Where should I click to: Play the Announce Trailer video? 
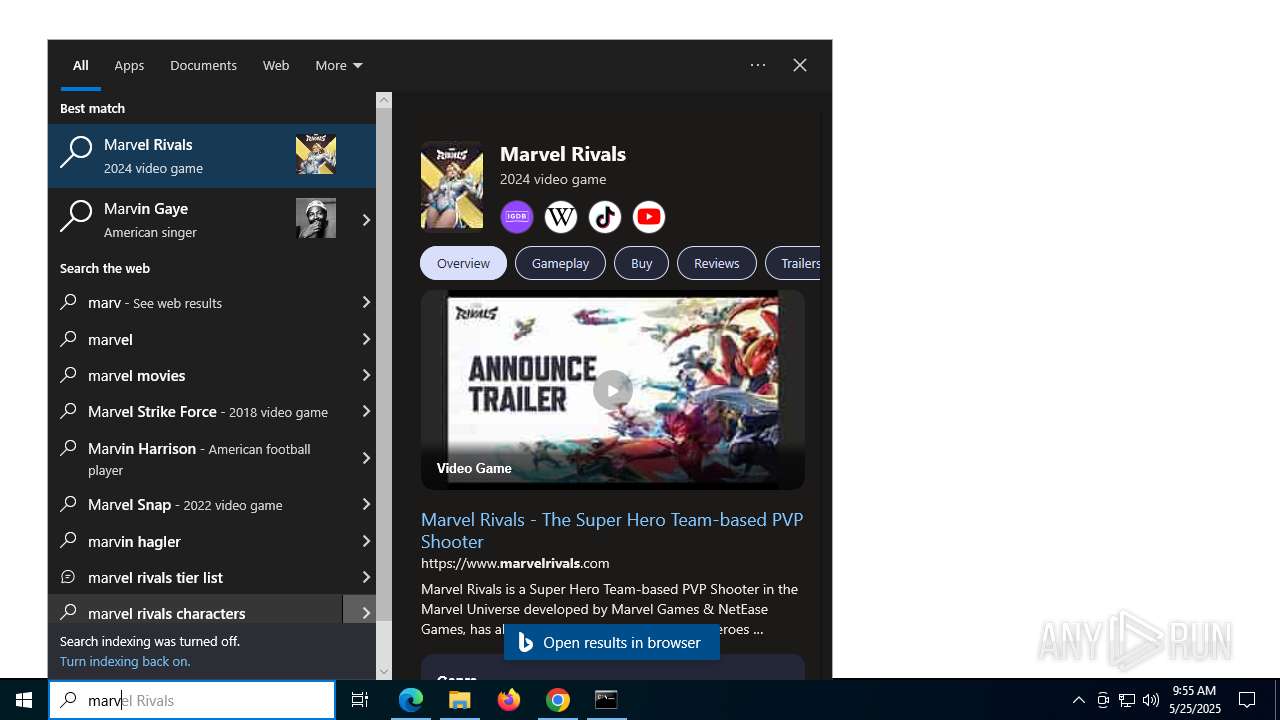pyautogui.click(x=612, y=389)
